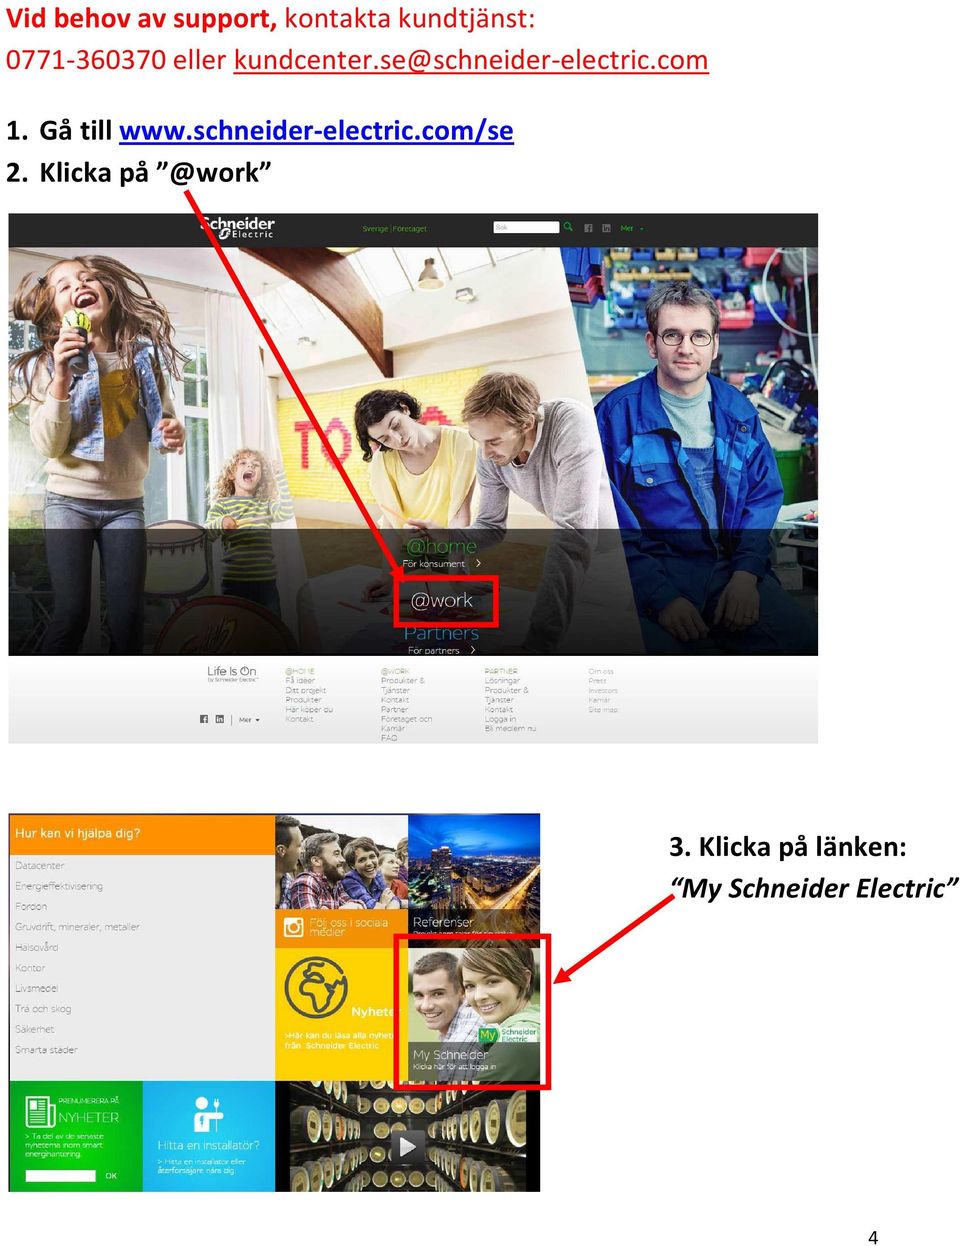Select Fordon in the help list
Image resolution: width=960 pixels, height=1246 pixels.
tap(31, 907)
